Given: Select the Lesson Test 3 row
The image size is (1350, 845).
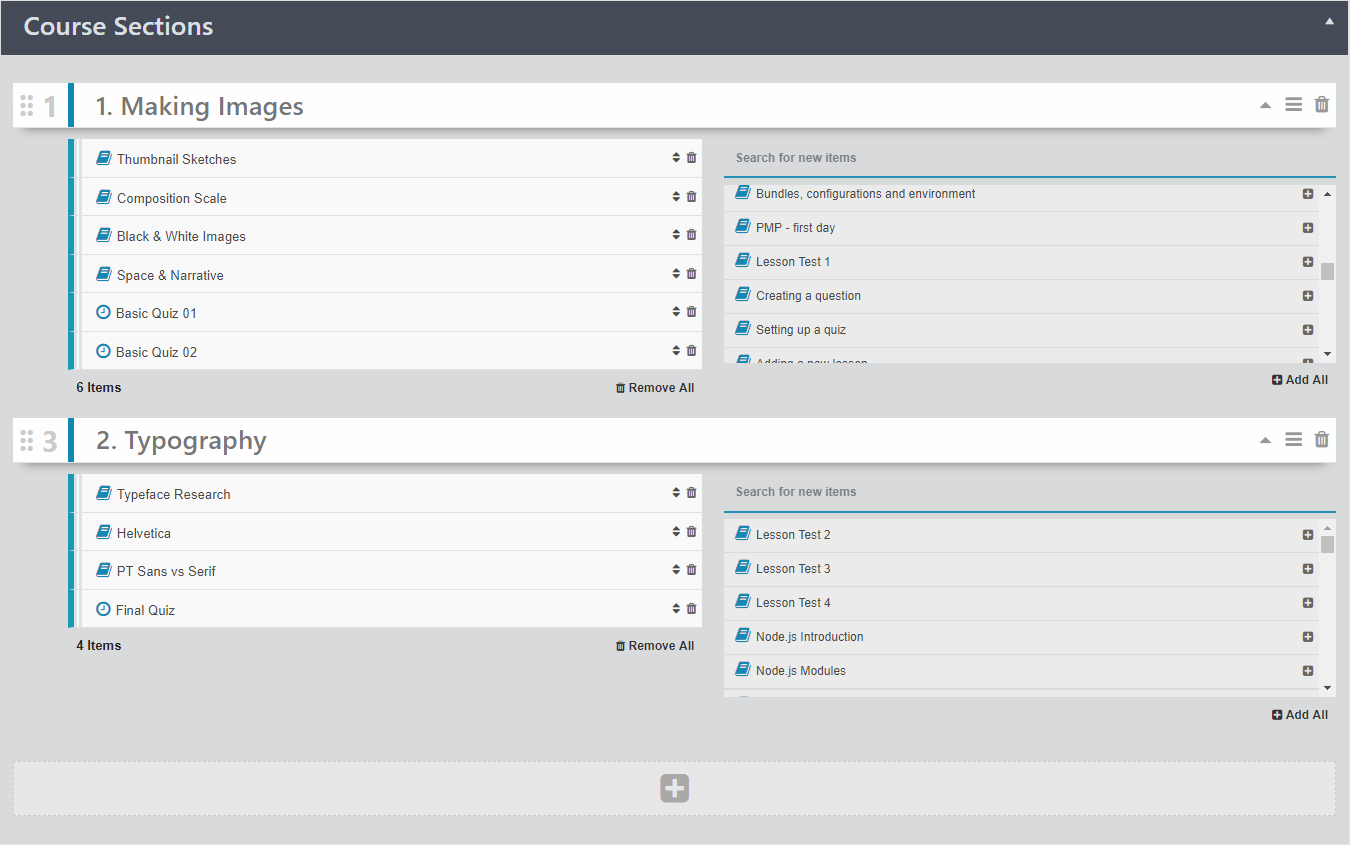Looking at the screenshot, I should click(1021, 569).
